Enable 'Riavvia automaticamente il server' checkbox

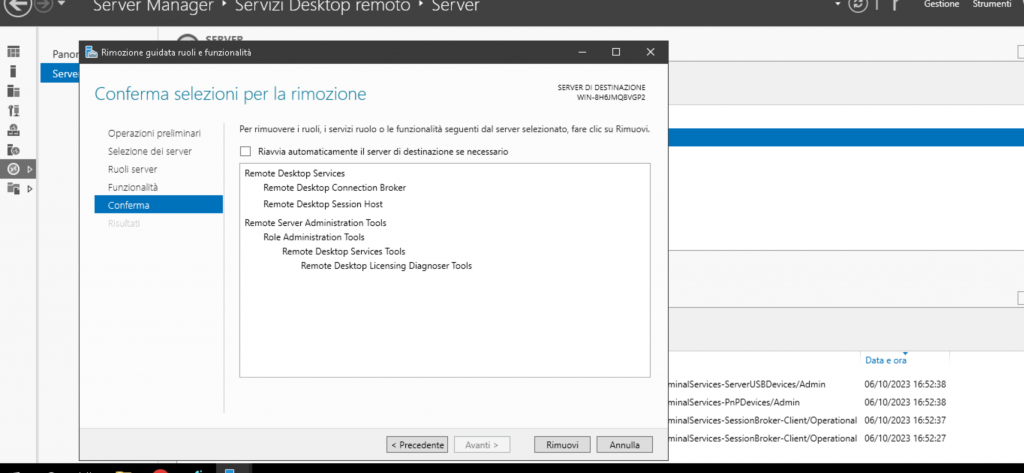pos(246,152)
